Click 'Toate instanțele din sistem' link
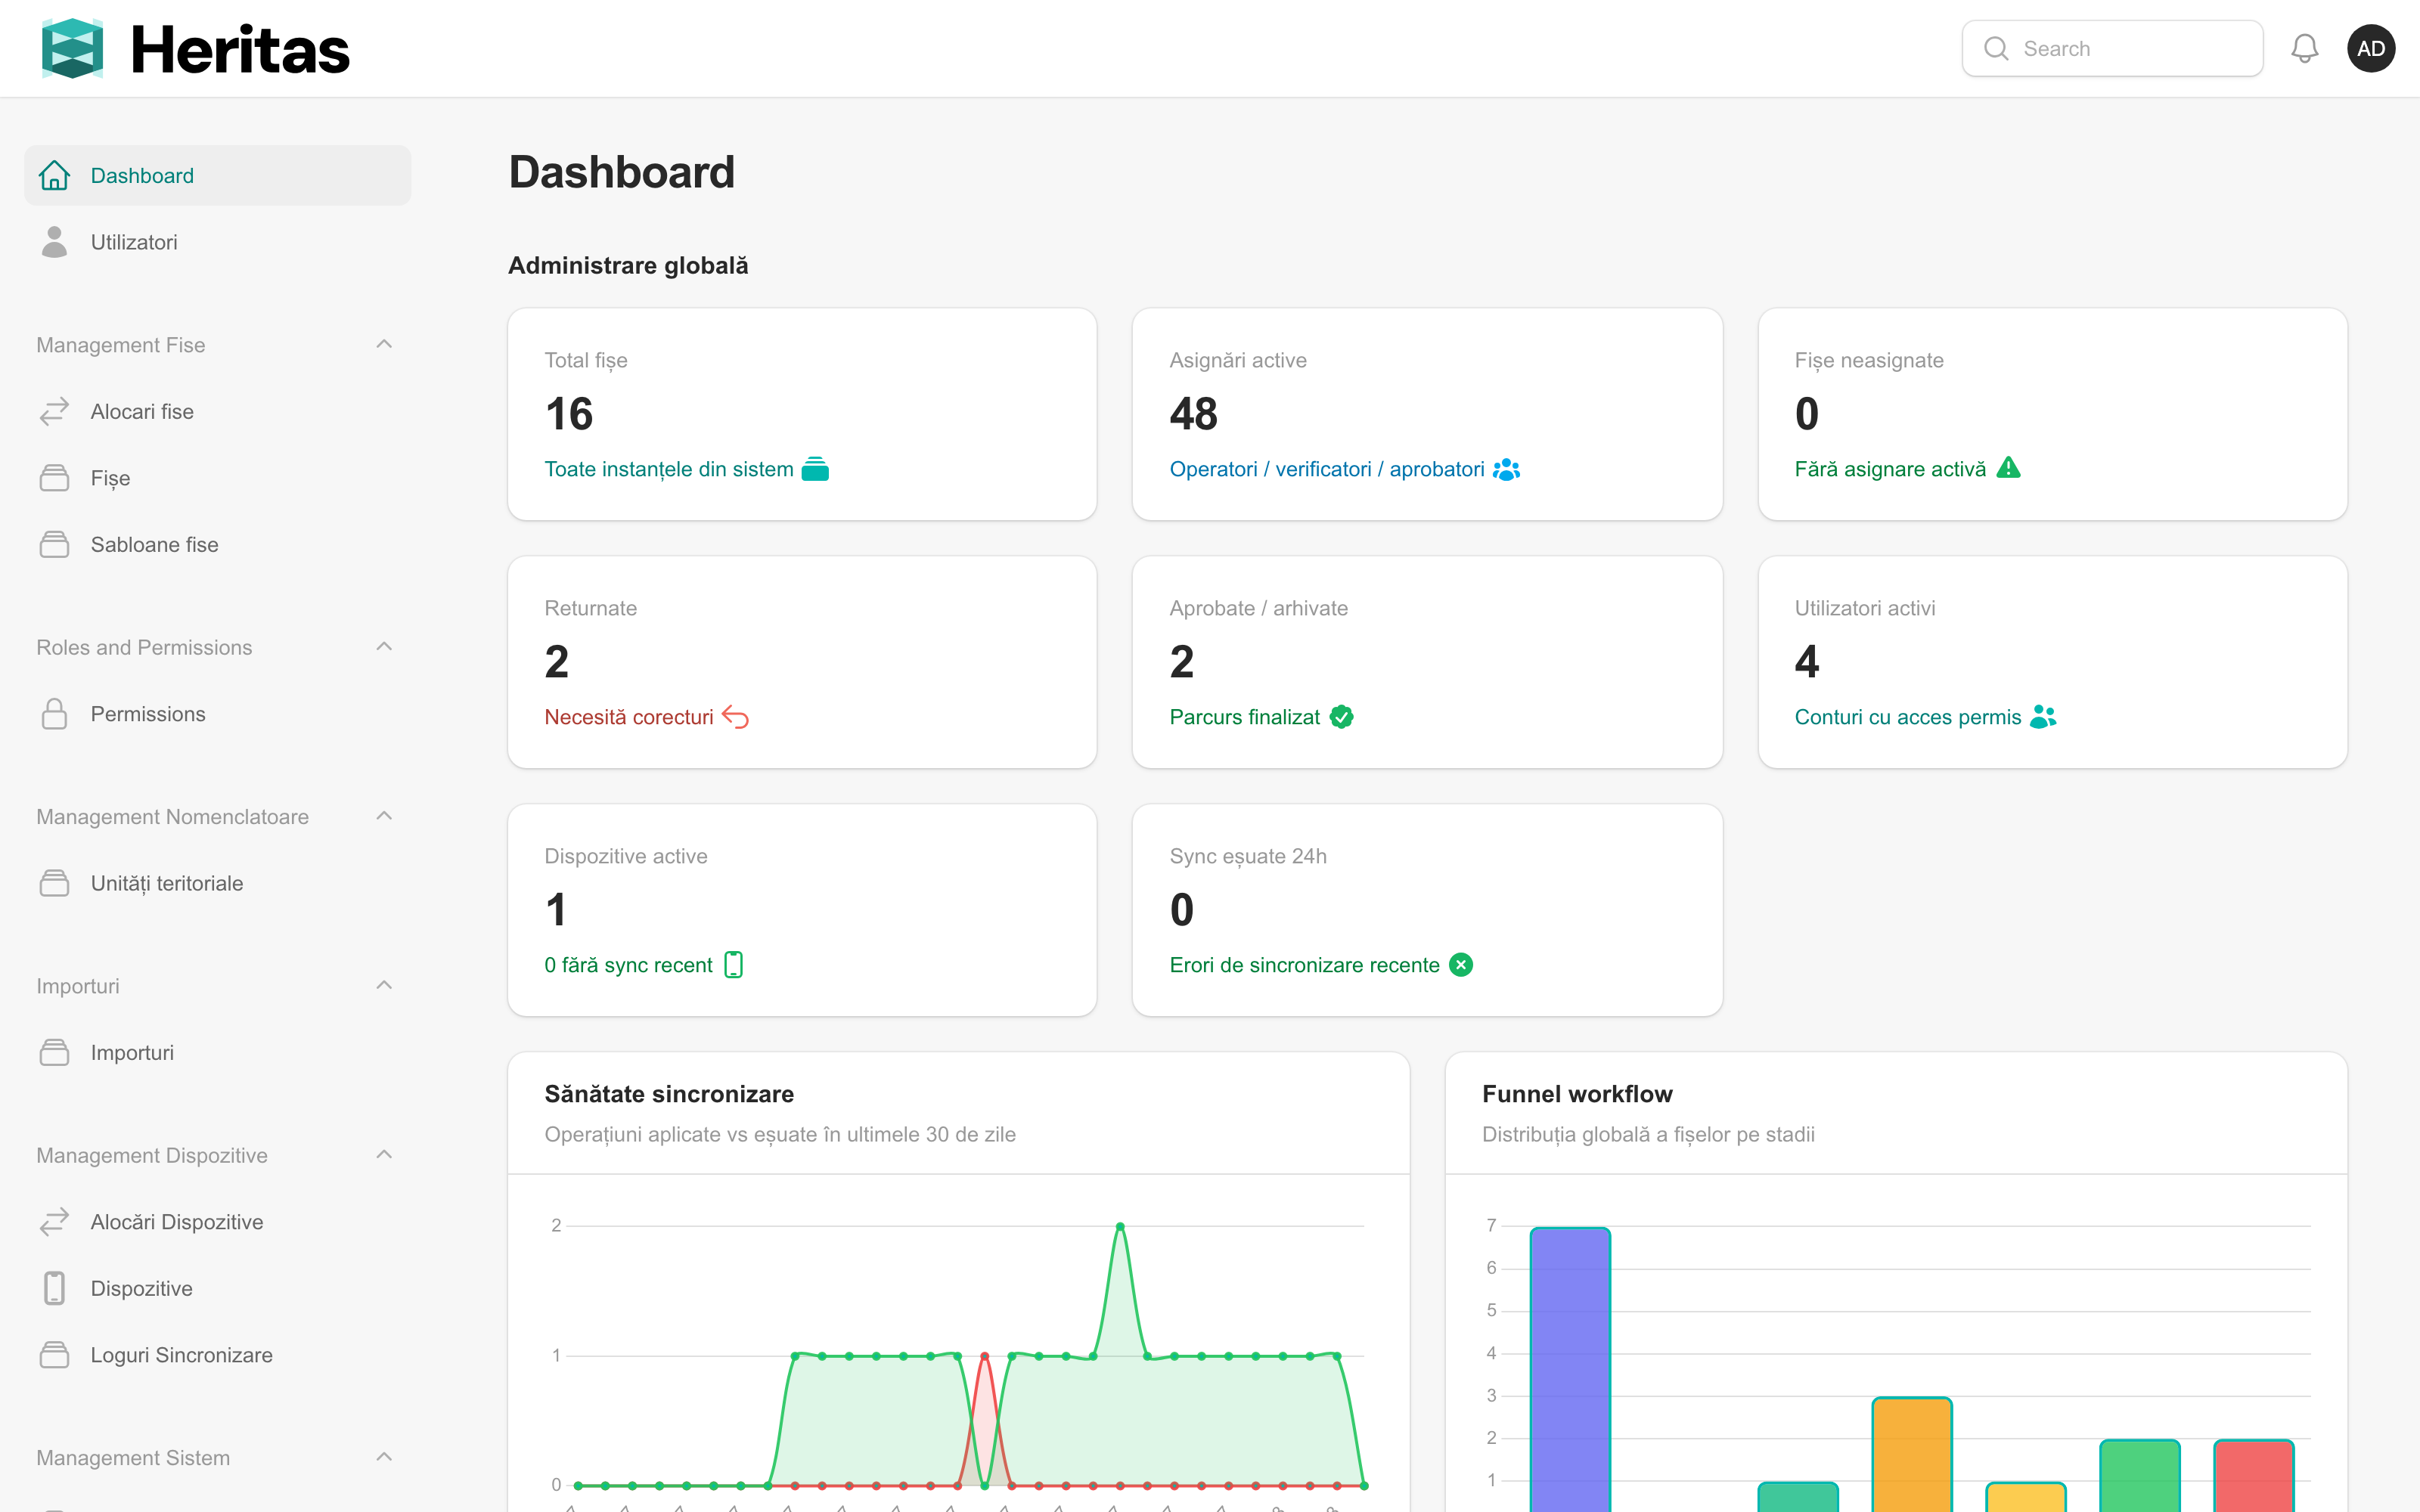Viewport: 2420px width, 1512px height. click(668, 469)
